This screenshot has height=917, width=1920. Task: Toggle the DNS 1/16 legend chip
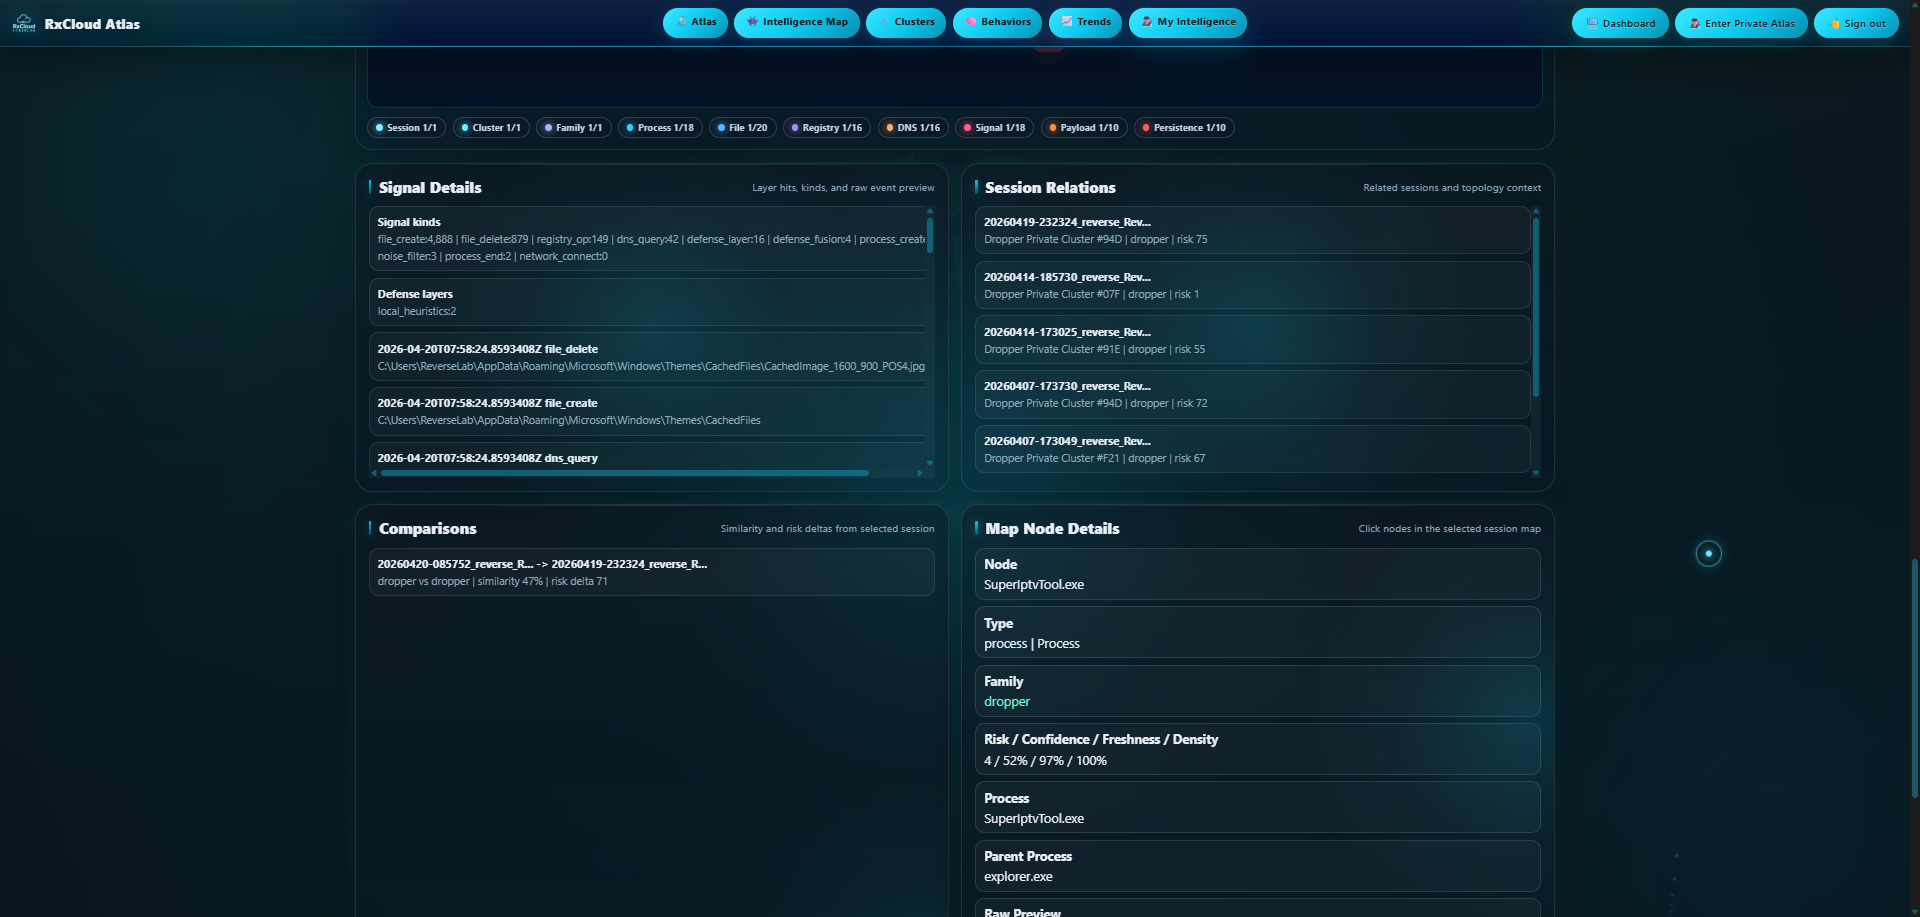tap(913, 128)
